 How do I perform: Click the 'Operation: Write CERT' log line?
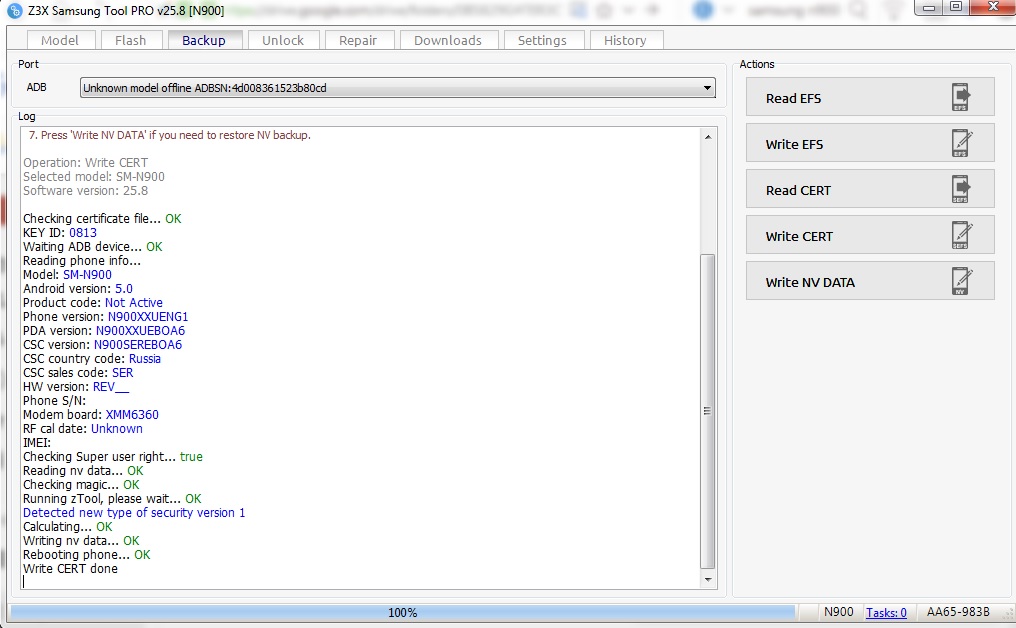pos(86,163)
